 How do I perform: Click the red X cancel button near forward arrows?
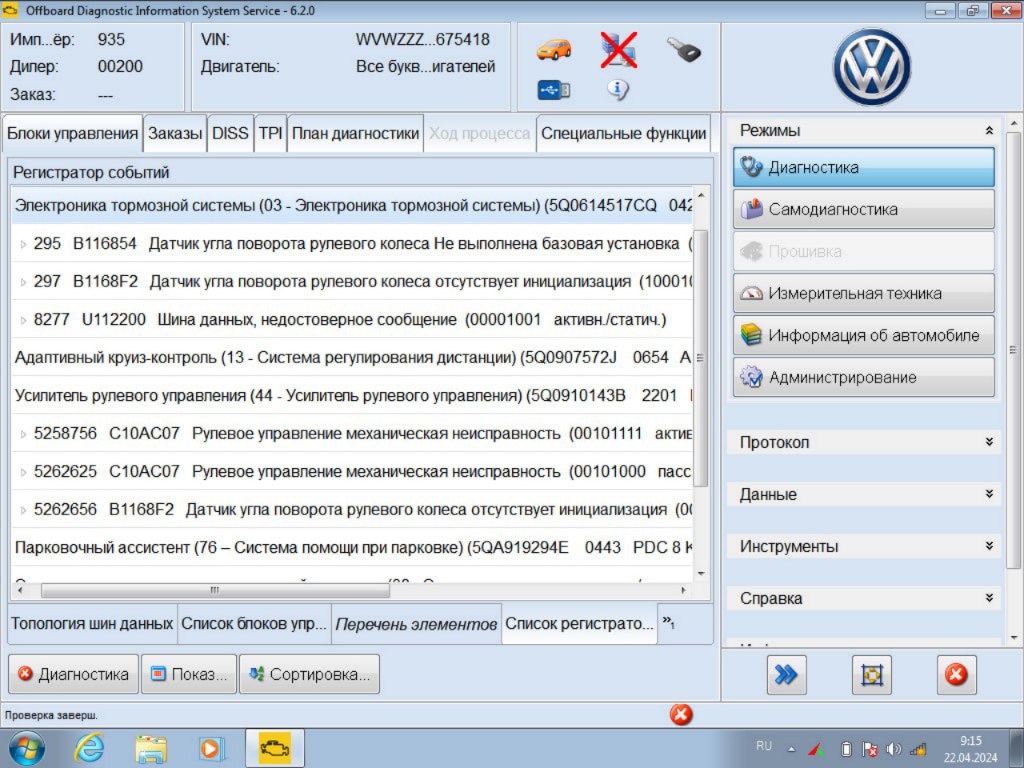click(956, 675)
